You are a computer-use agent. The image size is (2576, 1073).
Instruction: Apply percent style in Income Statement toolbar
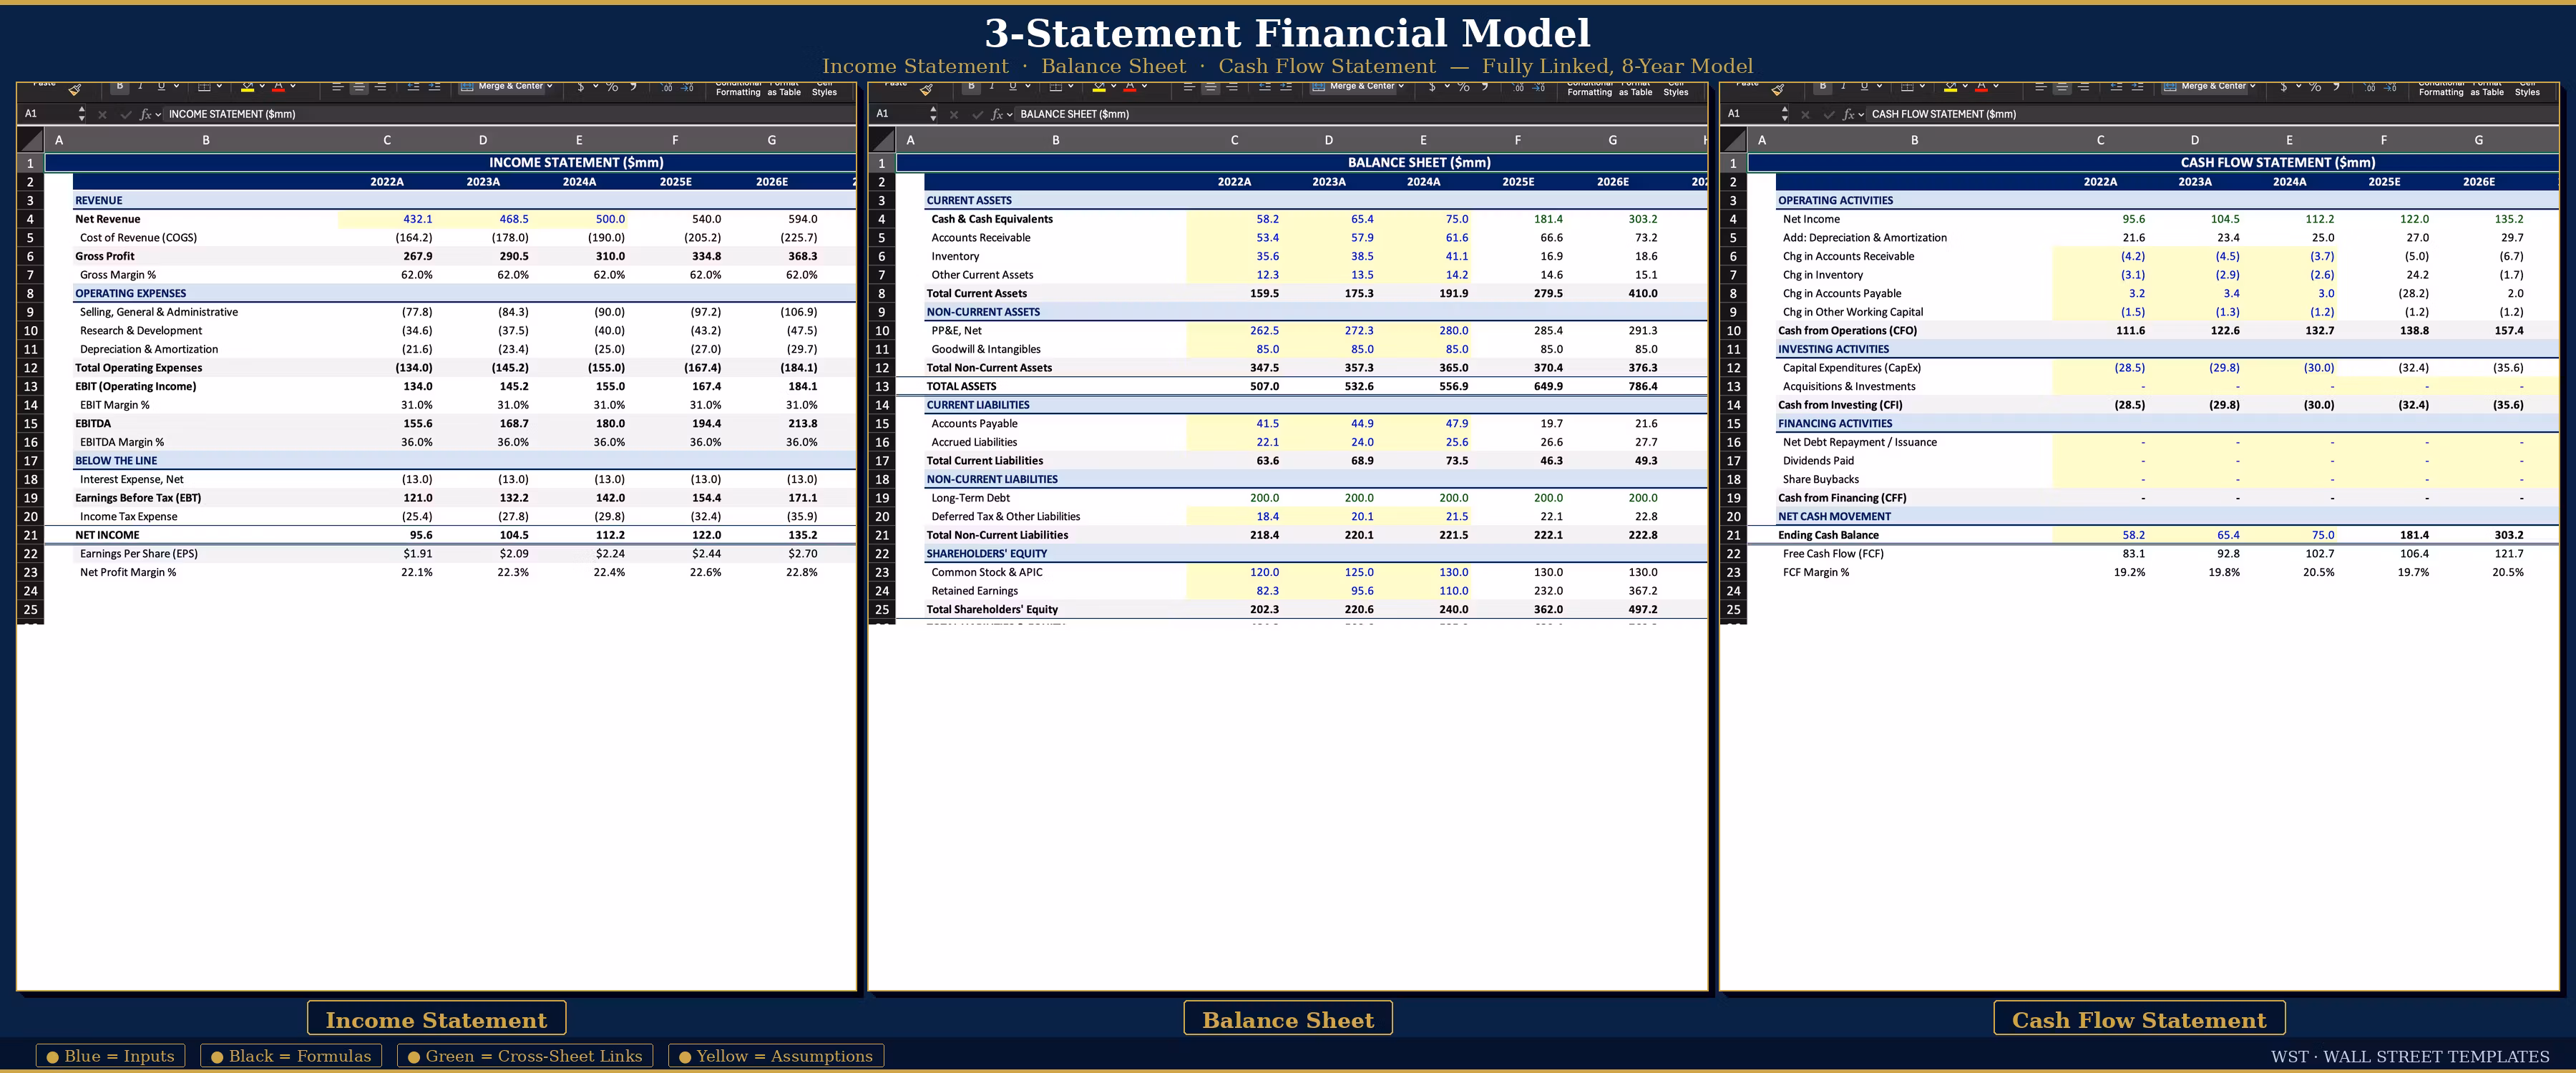[613, 87]
